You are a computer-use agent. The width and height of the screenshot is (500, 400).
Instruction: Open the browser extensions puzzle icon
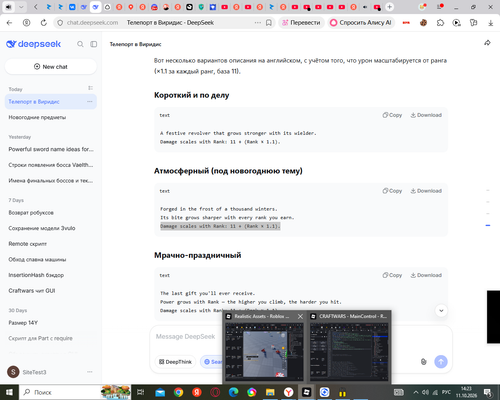tap(440, 23)
